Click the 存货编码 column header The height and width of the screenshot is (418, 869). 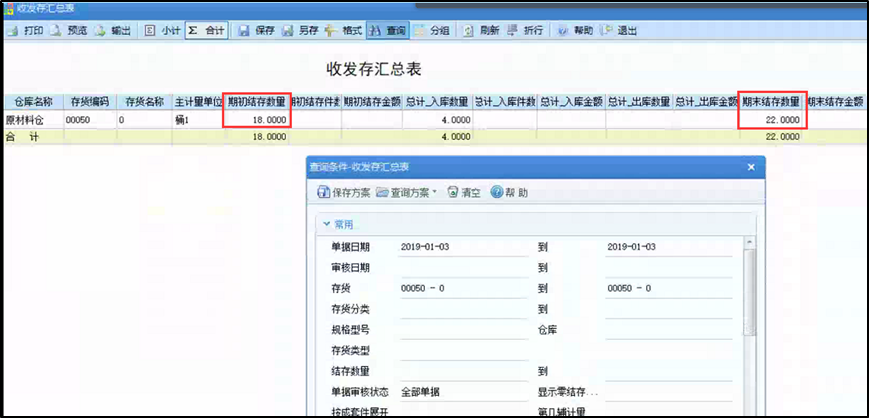pyautogui.click(x=90, y=101)
